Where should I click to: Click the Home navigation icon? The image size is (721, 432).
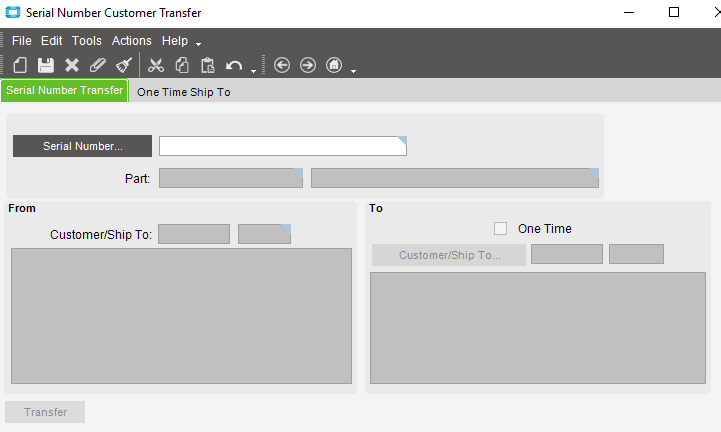[x=334, y=65]
